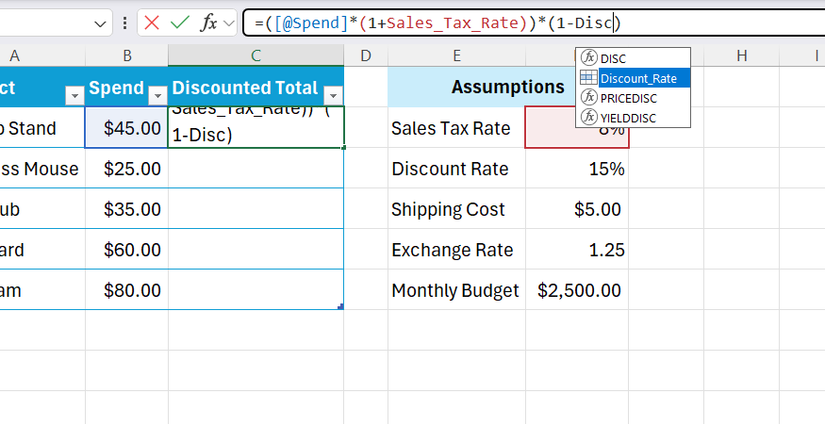The height and width of the screenshot is (424, 825).
Task: Cancel the formula entry with the red X
Action: 152,23
